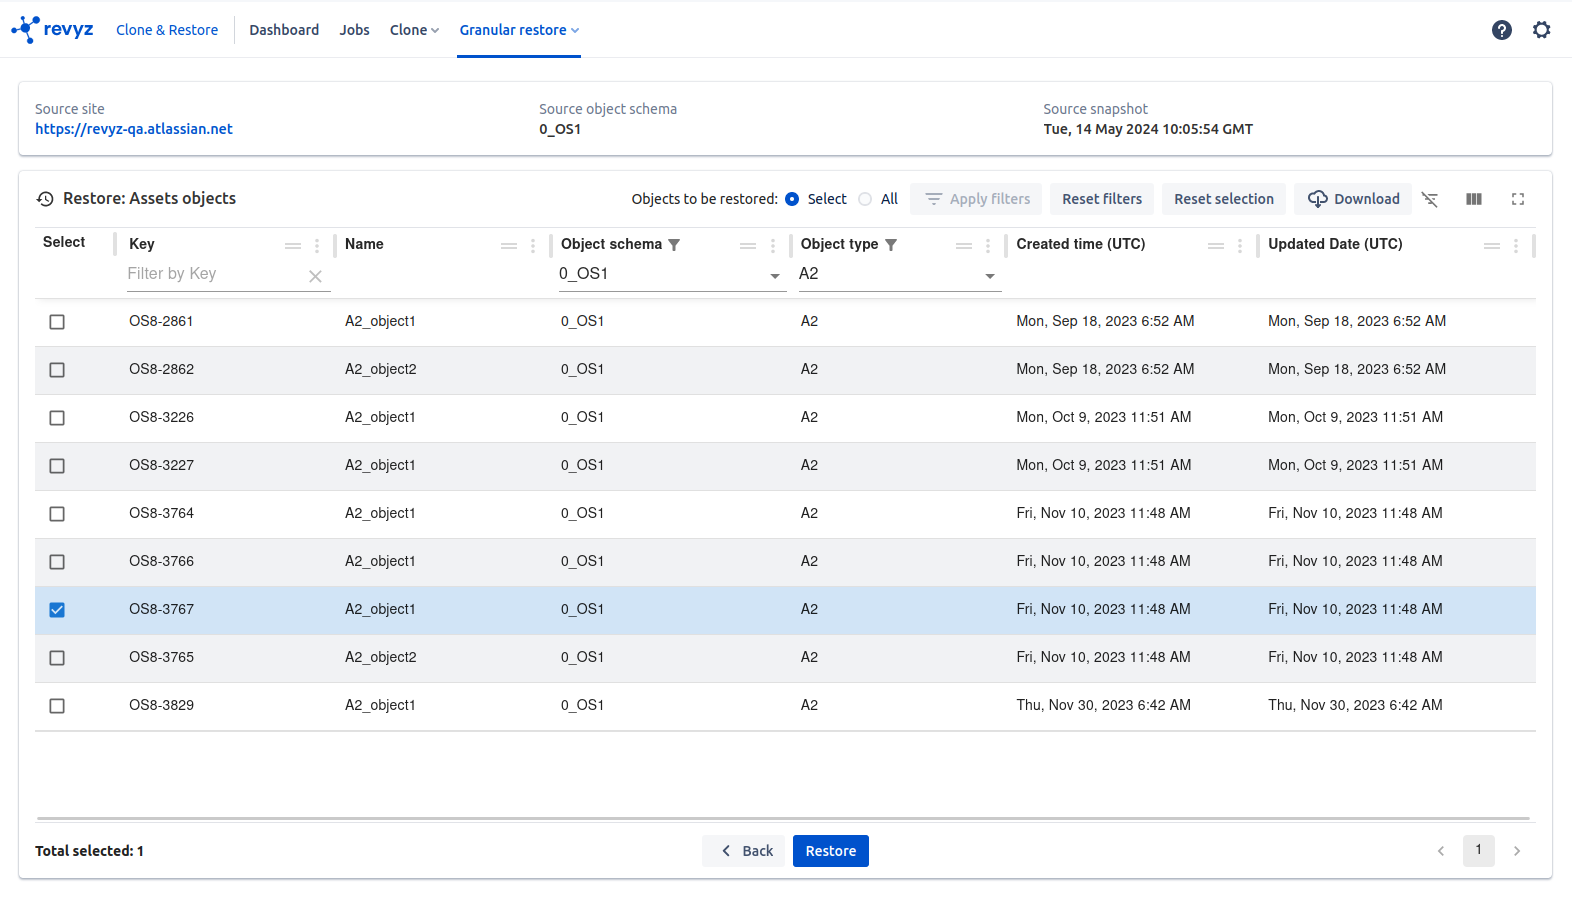This screenshot has width=1572, height=898.
Task: Open the Key column menu dots
Action: (317, 246)
